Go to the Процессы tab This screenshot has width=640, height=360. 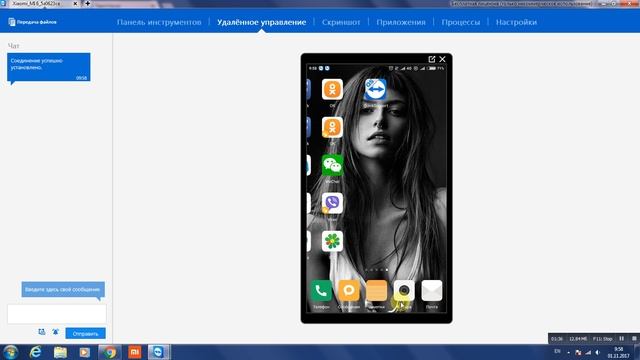point(460,22)
